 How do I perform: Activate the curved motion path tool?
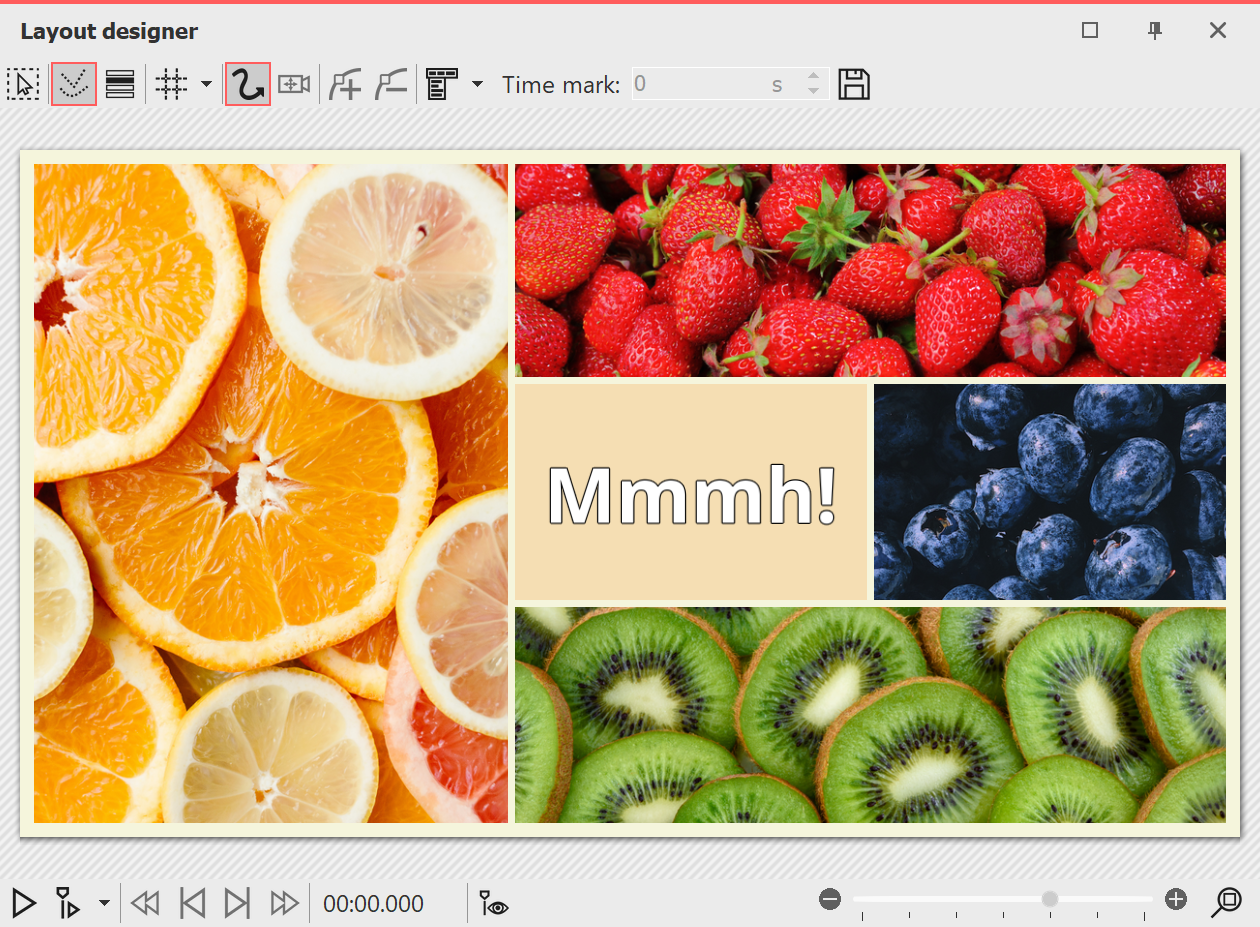point(247,84)
